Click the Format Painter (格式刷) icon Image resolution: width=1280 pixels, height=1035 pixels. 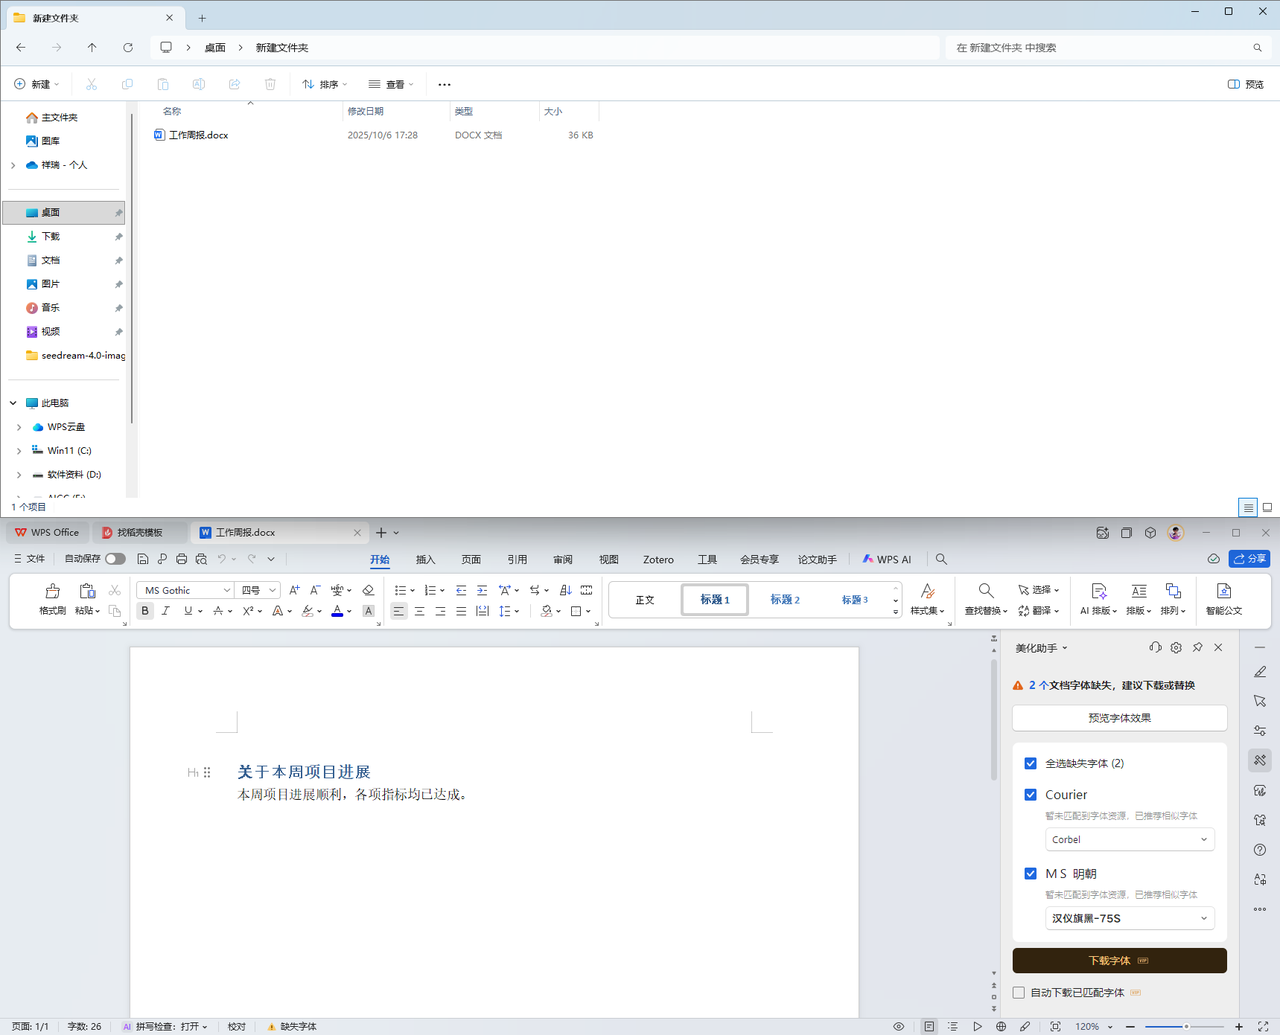pos(53,591)
